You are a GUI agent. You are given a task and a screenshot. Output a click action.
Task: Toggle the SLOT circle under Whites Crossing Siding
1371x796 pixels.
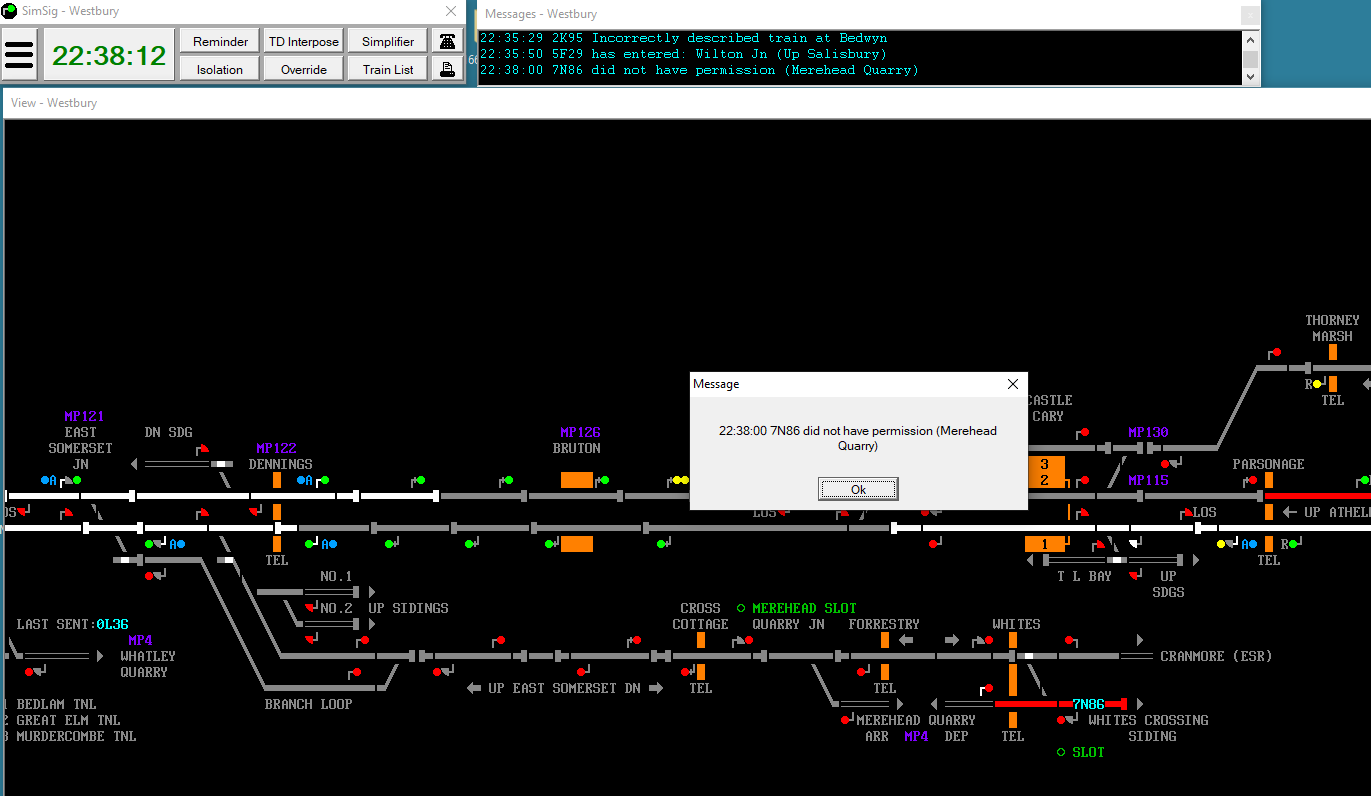coord(1061,752)
